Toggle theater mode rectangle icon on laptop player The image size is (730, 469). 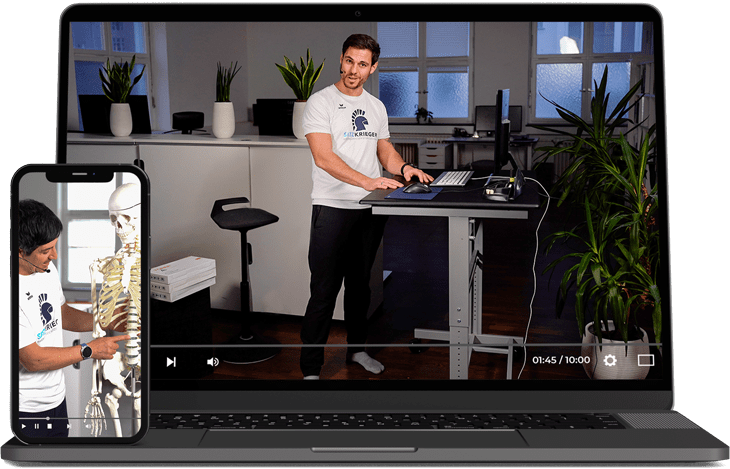645,359
